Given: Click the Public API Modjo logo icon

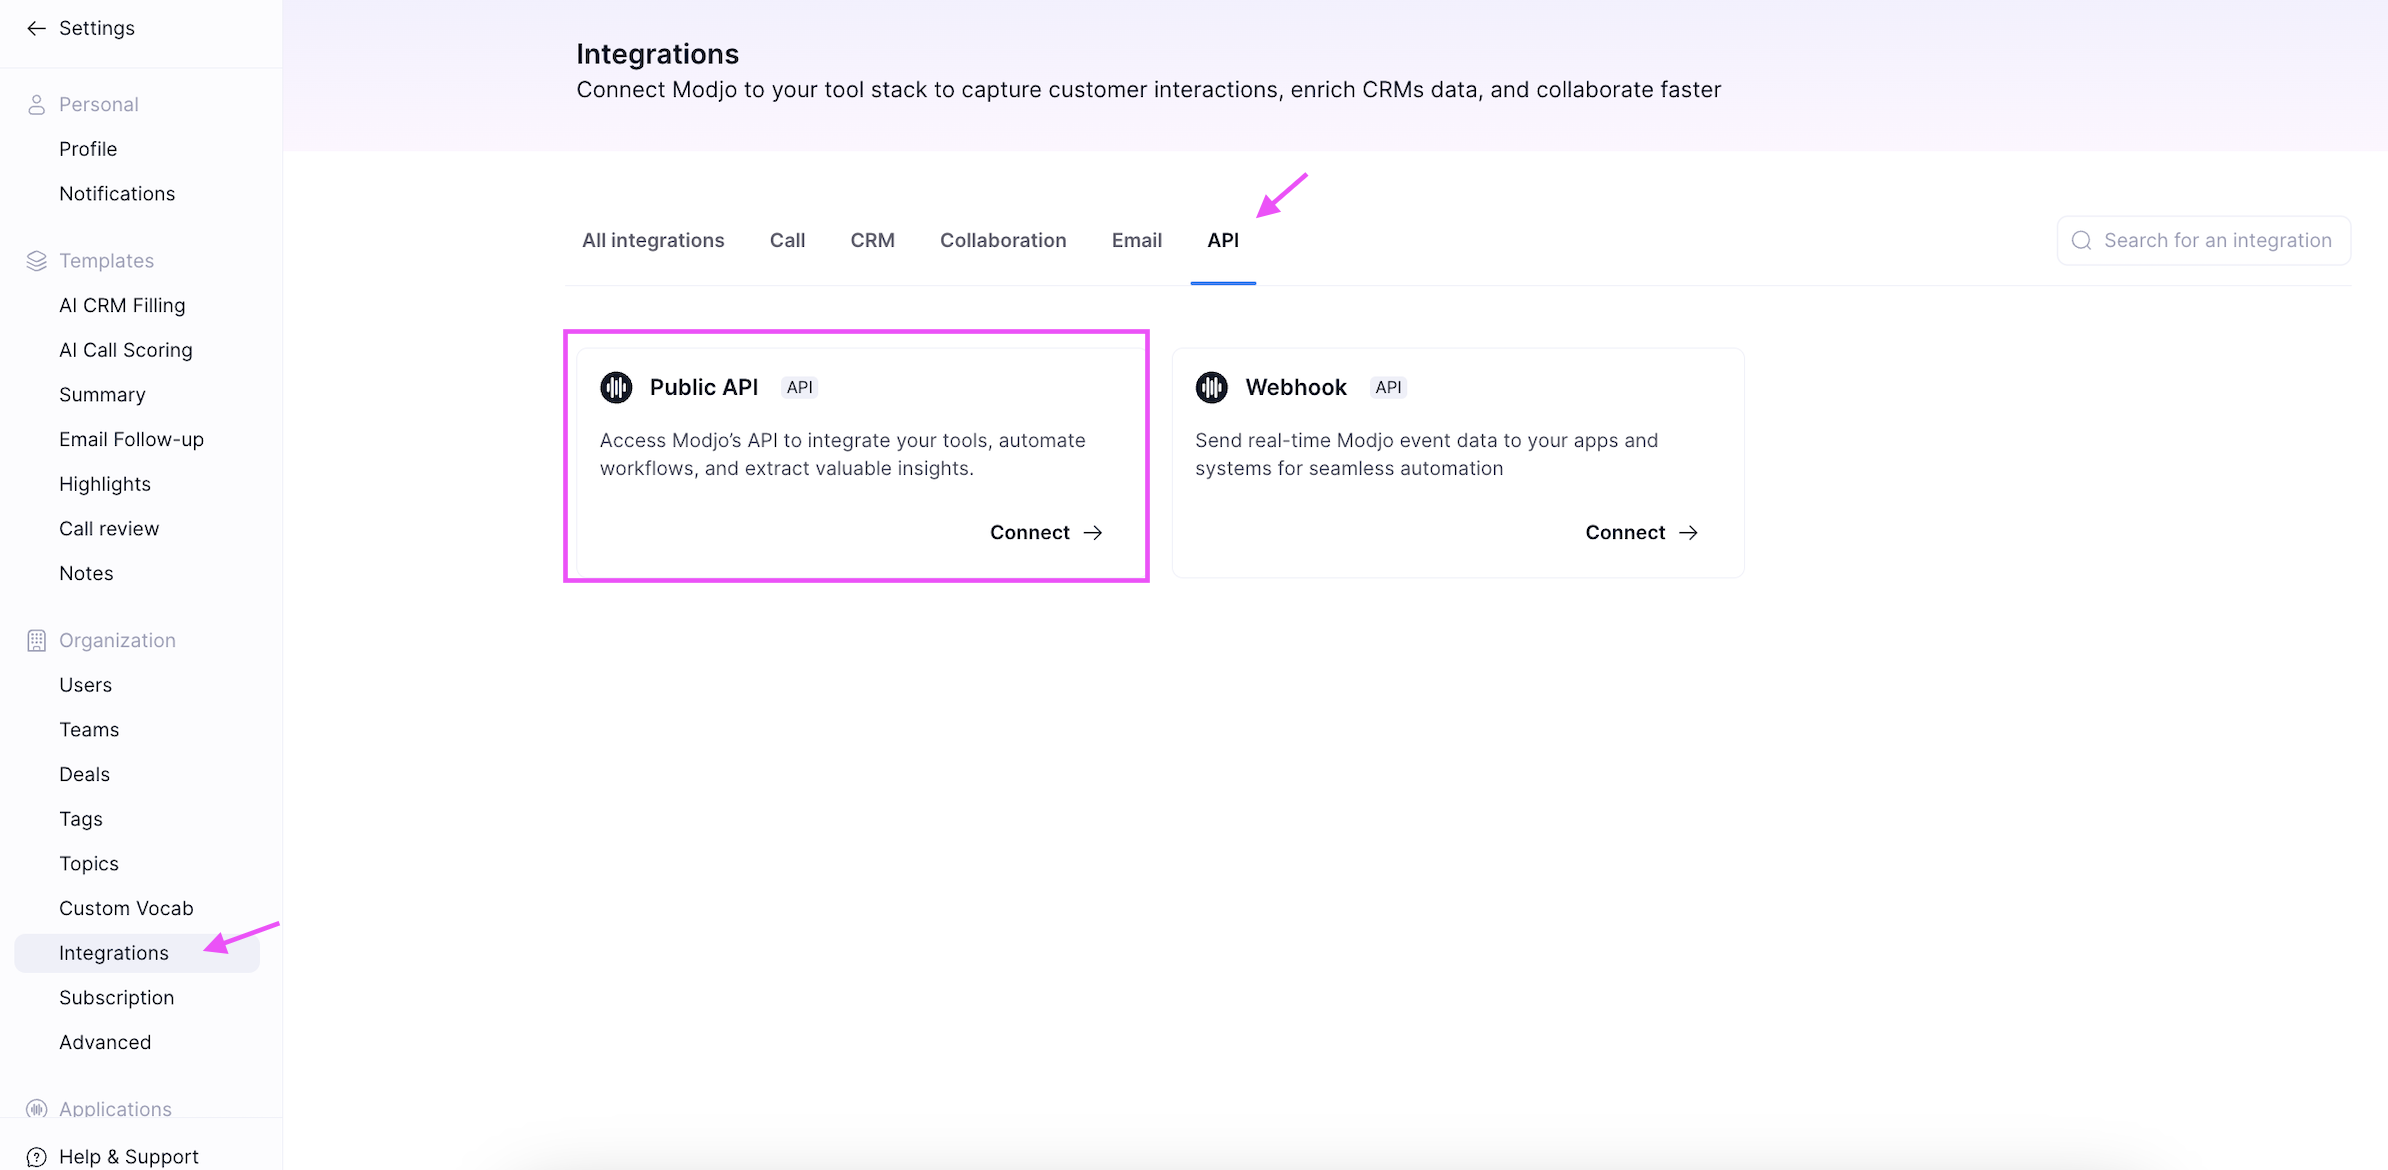Looking at the screenshot, I should coord(616,387).
